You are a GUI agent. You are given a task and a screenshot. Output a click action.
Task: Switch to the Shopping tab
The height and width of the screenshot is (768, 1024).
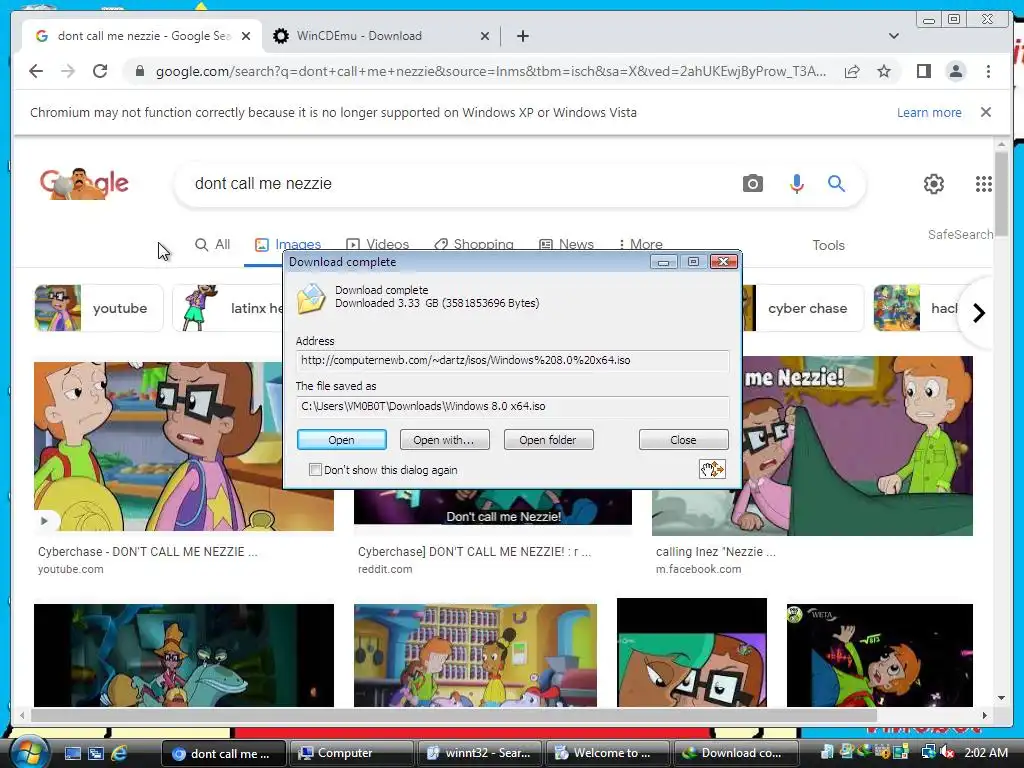coord(474,244)
